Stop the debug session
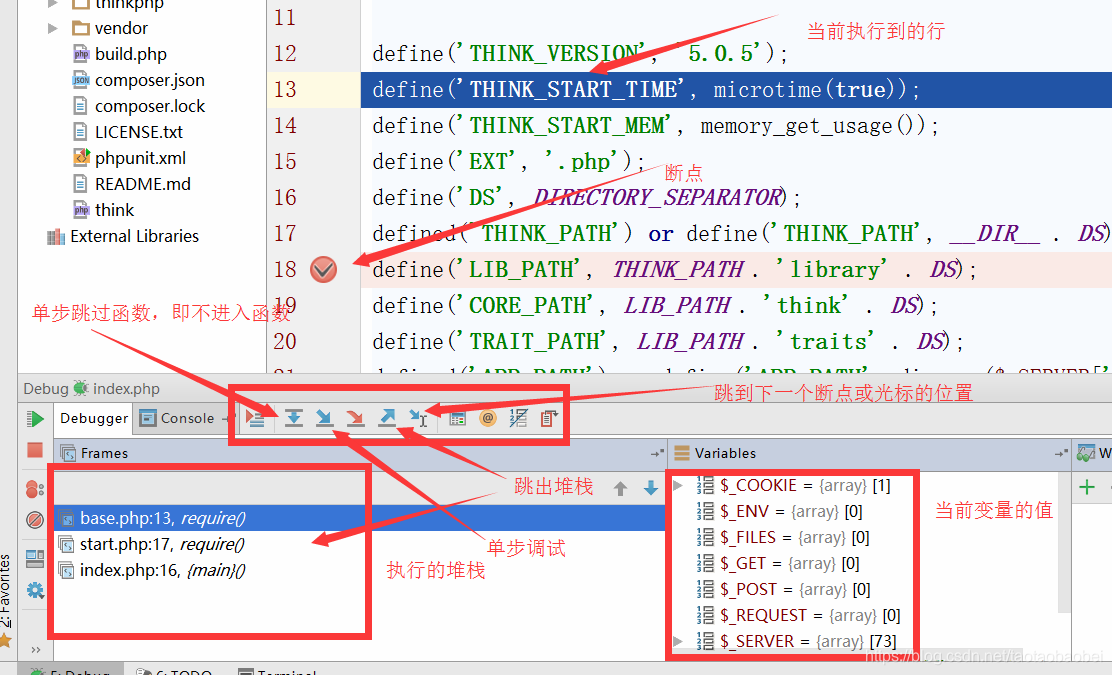Screen dimensions: 1112x675 (35, 448)
